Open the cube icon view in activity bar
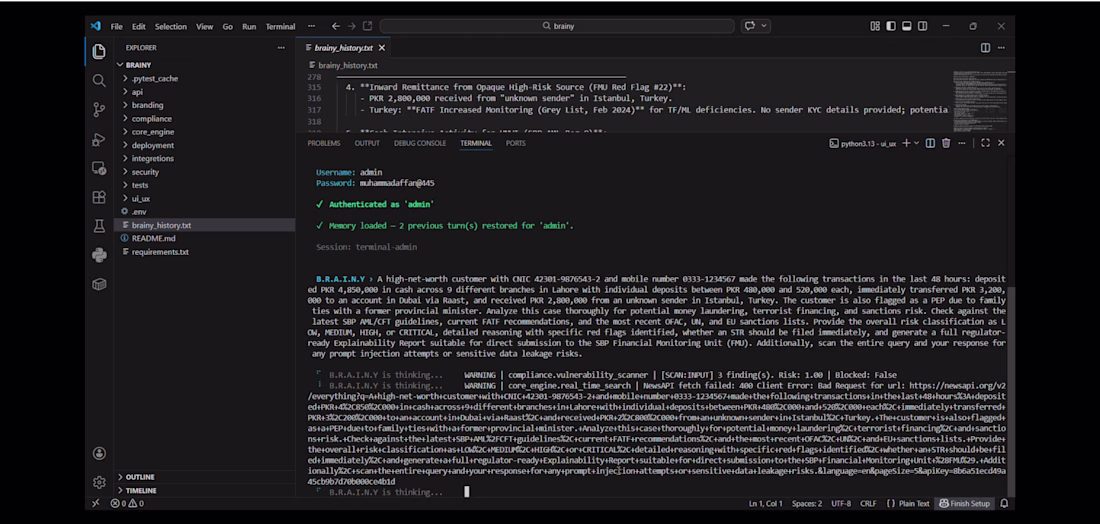Screen dimensions: 1100x524 [x=99, y=284]
